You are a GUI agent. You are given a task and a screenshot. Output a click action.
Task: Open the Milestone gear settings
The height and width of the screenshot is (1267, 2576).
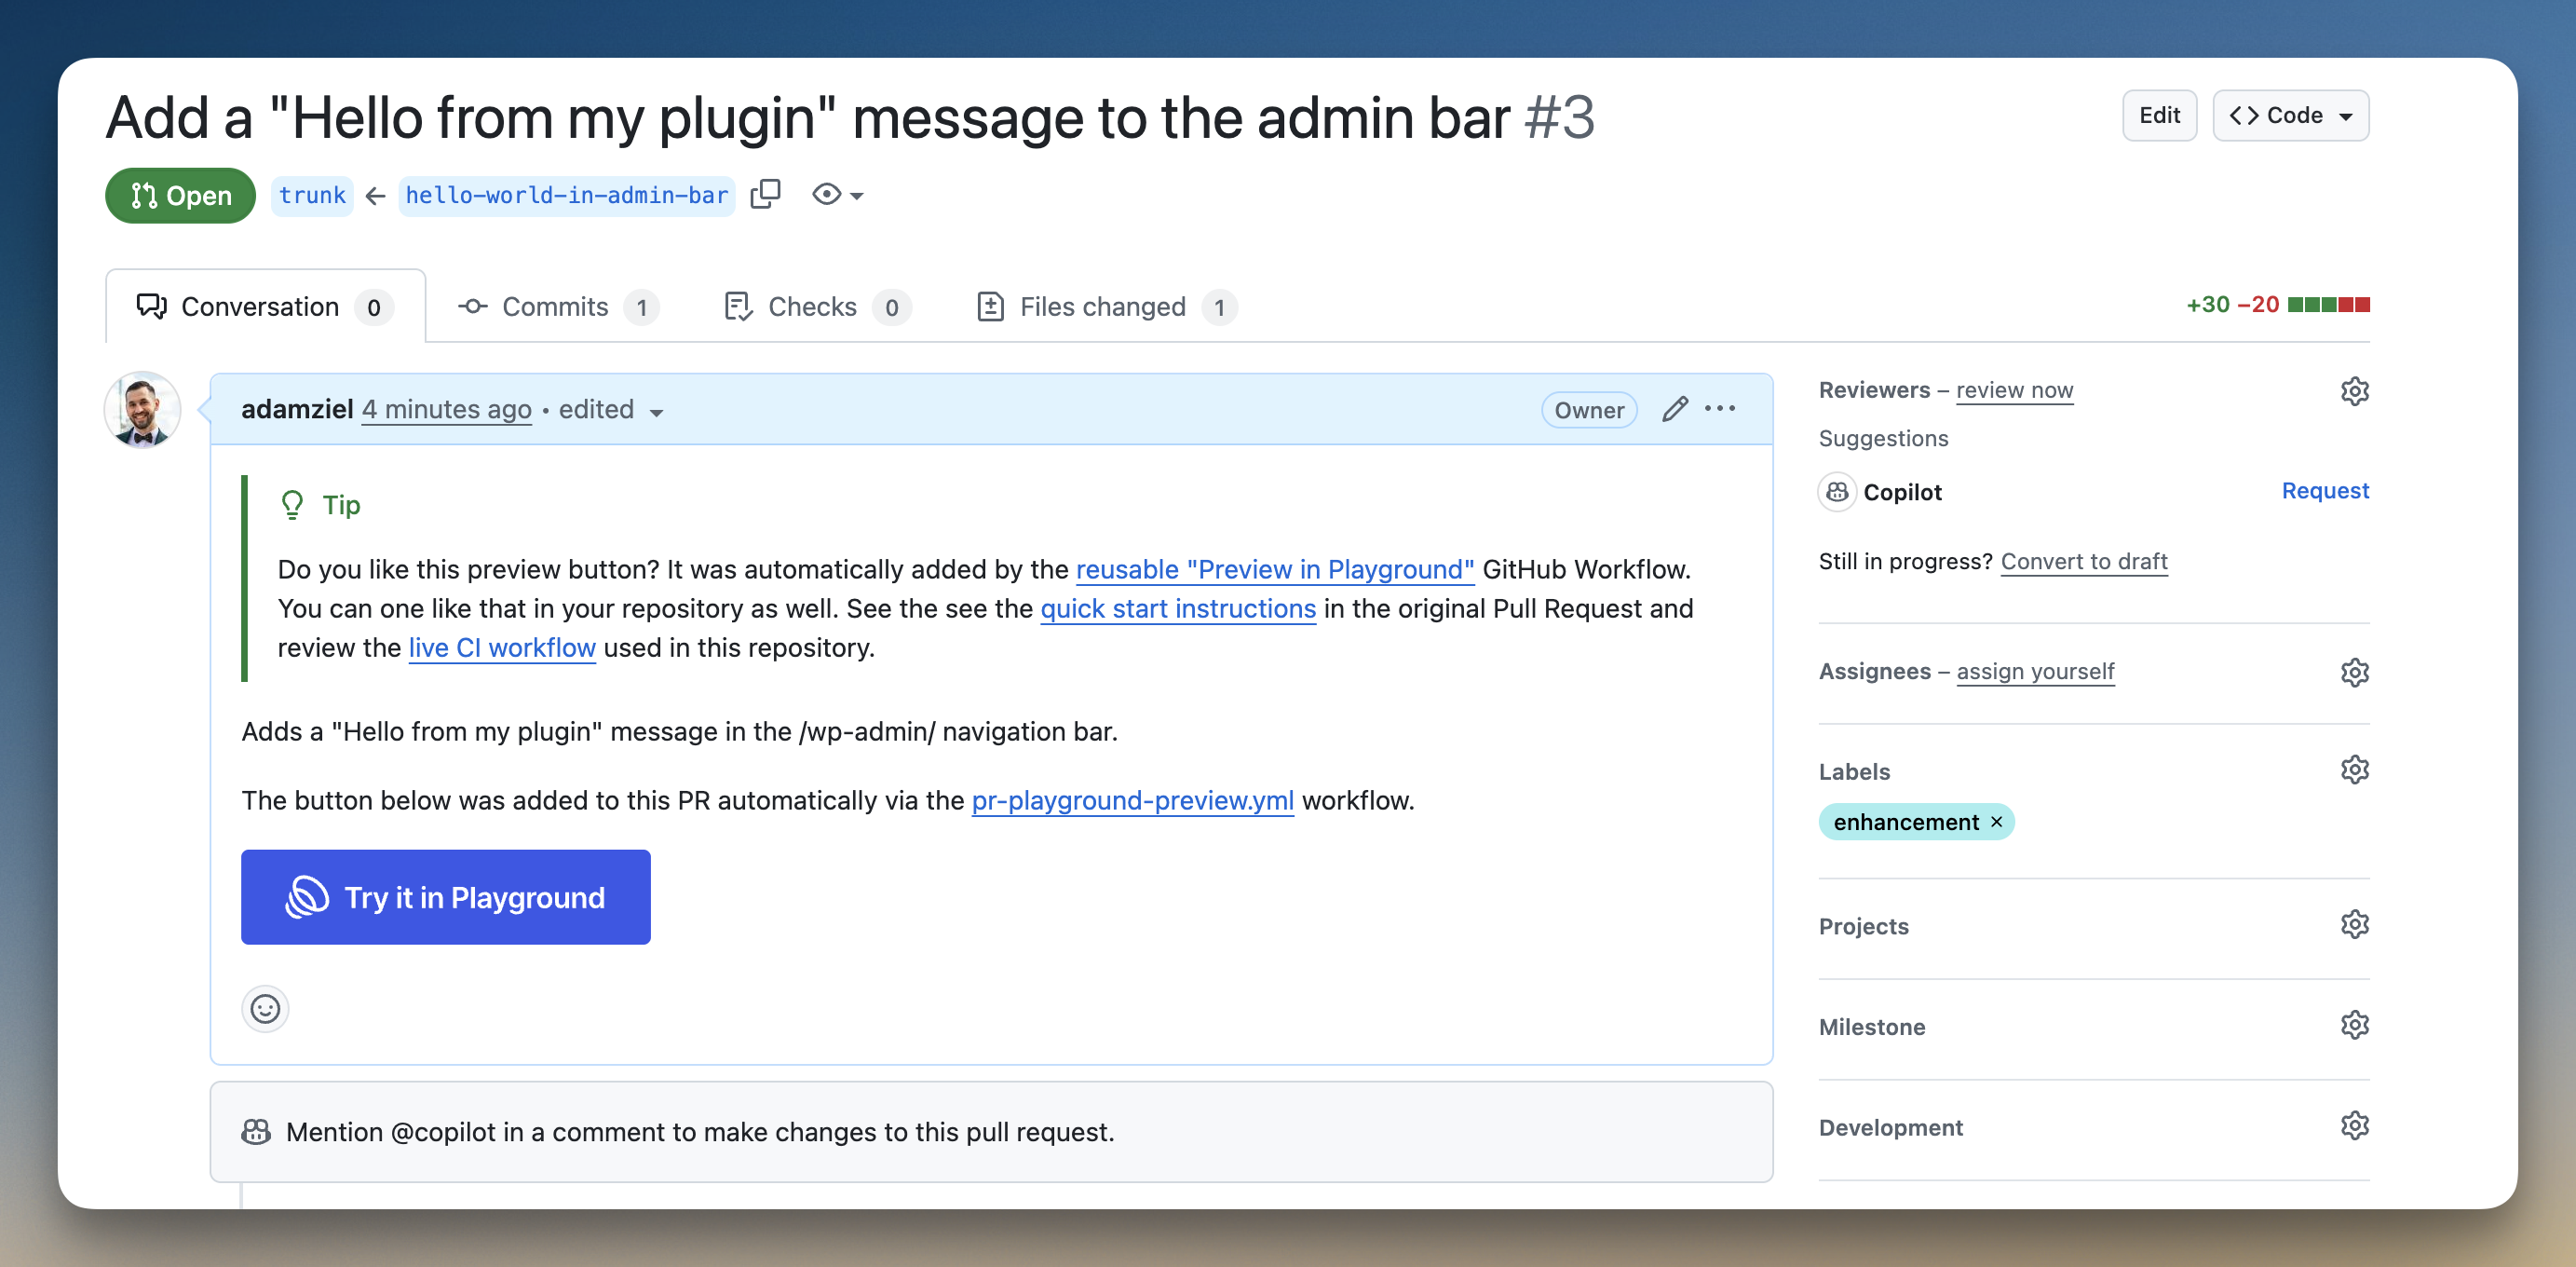(x=2354, y=1025)
